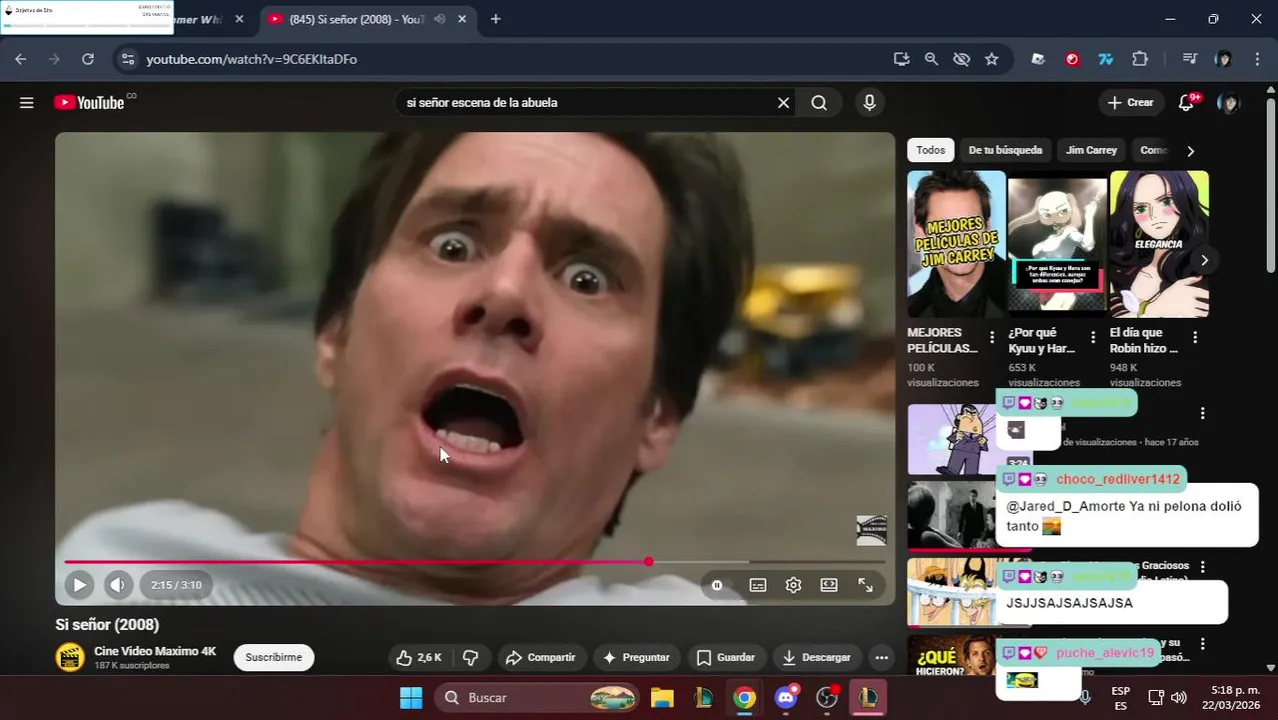This screenshot has width=1278, height=720.
Task: Run the search with the magnifier button
Action: coord(819,102)
